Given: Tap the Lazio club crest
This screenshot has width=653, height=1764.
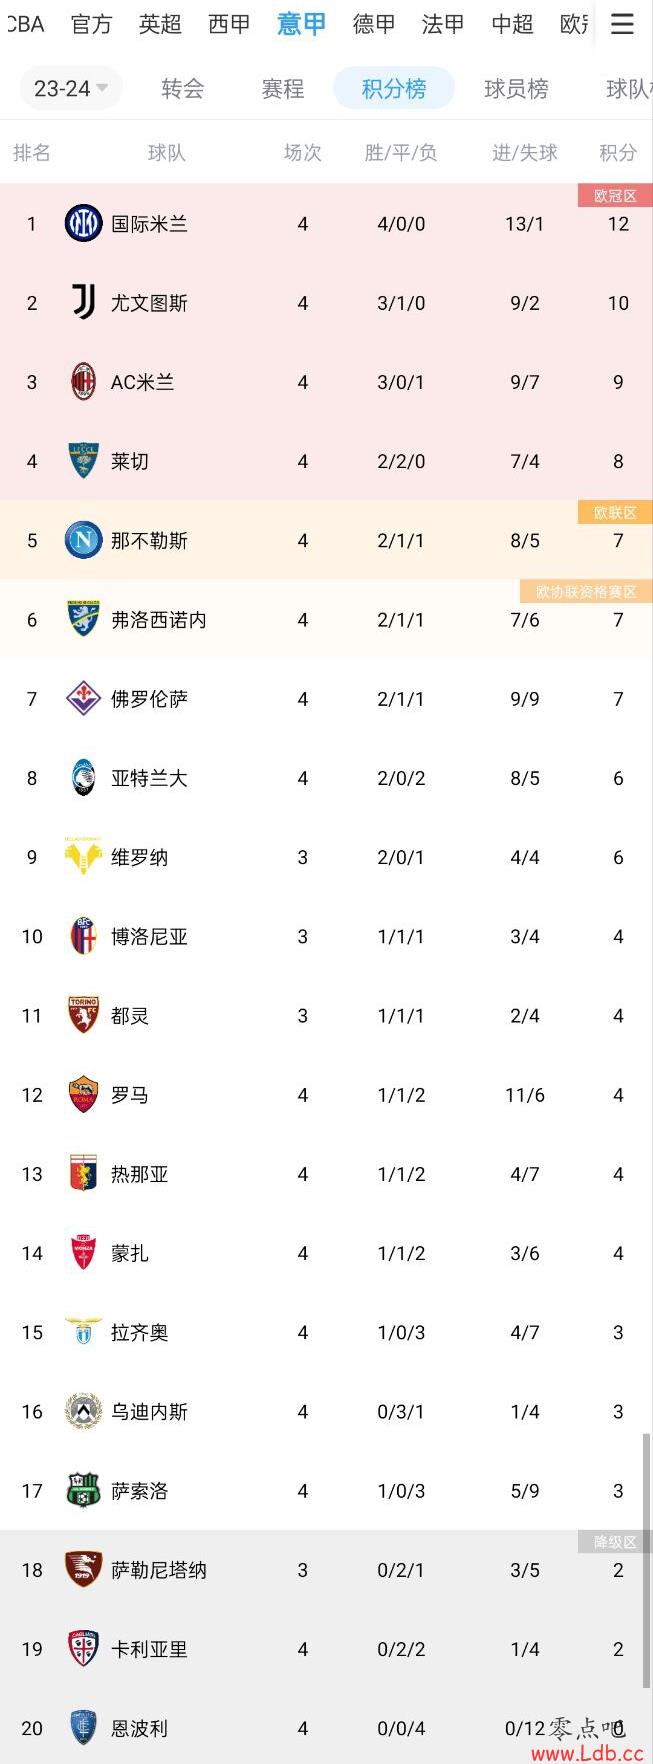Looking at the screenshot, I should click(x=83, y=1331).
